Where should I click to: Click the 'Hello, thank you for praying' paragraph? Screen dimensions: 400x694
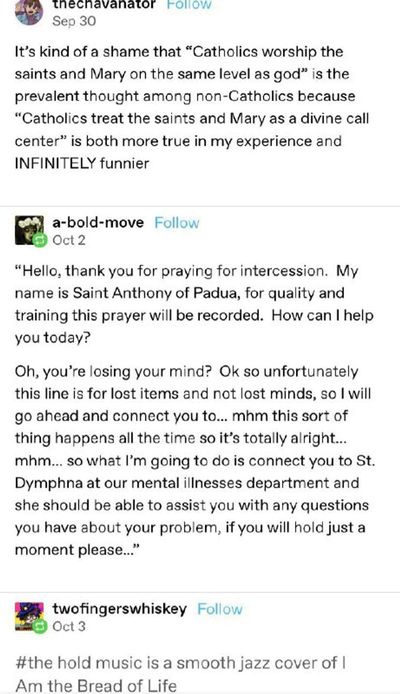pos(194,304)
